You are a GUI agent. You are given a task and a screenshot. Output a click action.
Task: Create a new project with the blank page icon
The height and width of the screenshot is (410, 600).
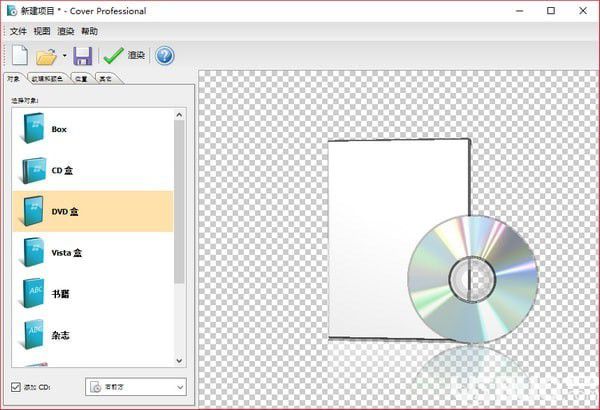20,56
